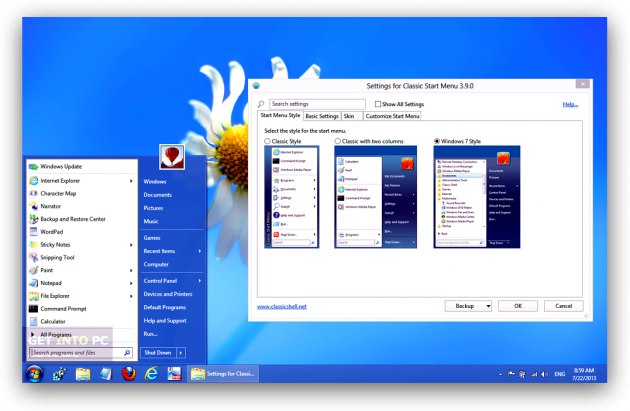The width and height of the screenshot is (630, 411).
Task: Open the www.classicshell.net link
Action: coord(282,307)
